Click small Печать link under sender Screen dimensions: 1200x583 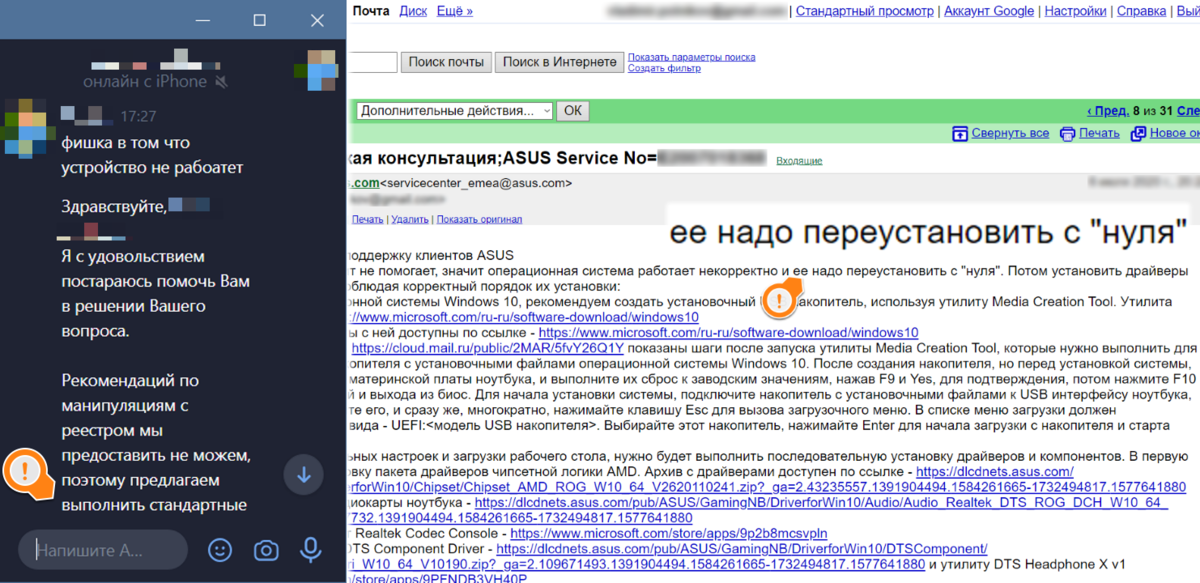367,219
